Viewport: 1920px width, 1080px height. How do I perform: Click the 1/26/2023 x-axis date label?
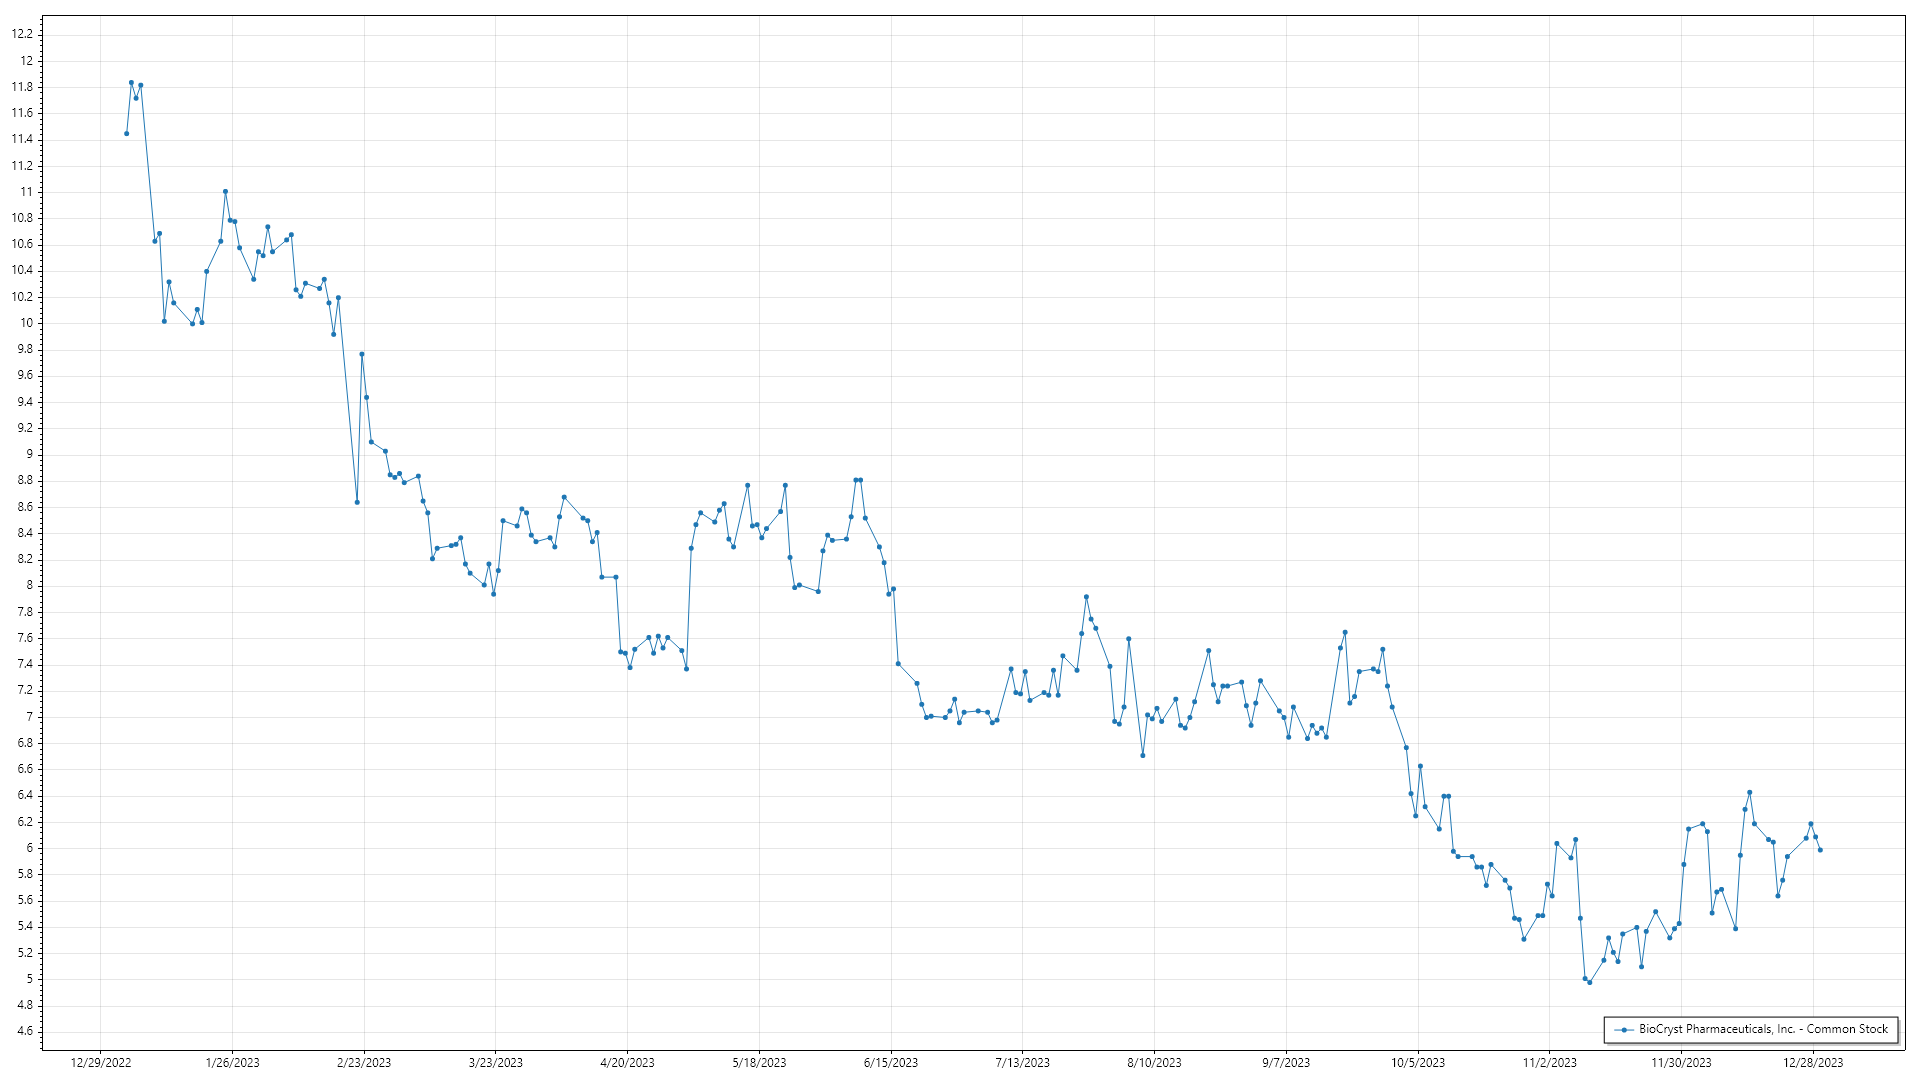[x=232, y=1063]
